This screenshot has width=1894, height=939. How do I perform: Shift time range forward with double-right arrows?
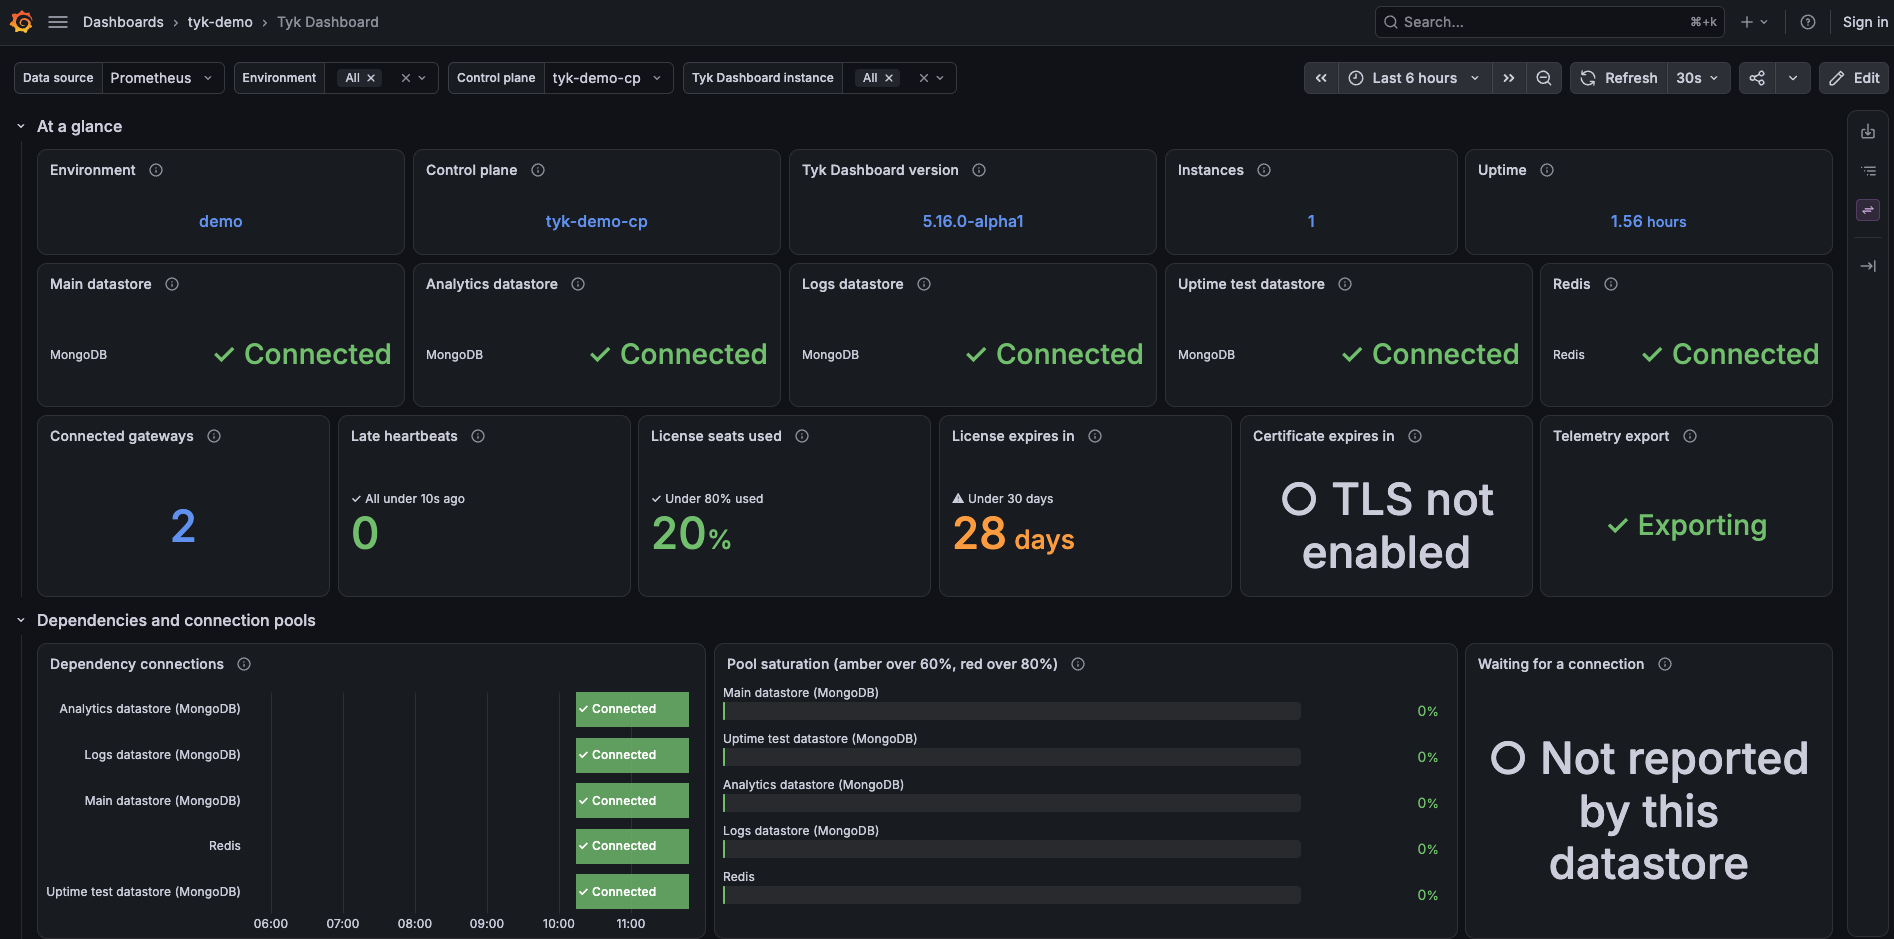pos(1509,78)
